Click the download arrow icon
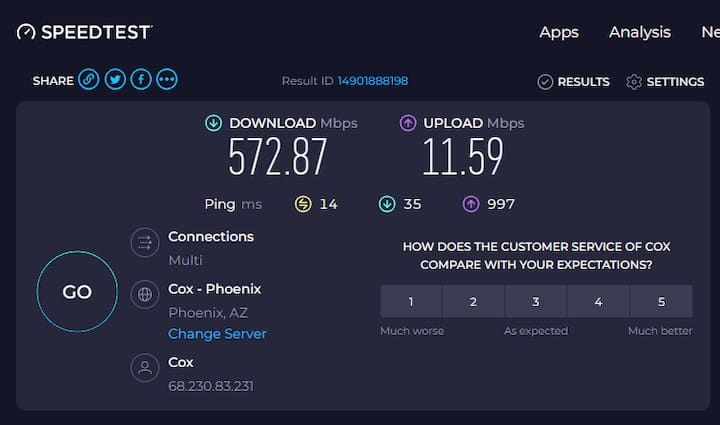 pos(213,123)
